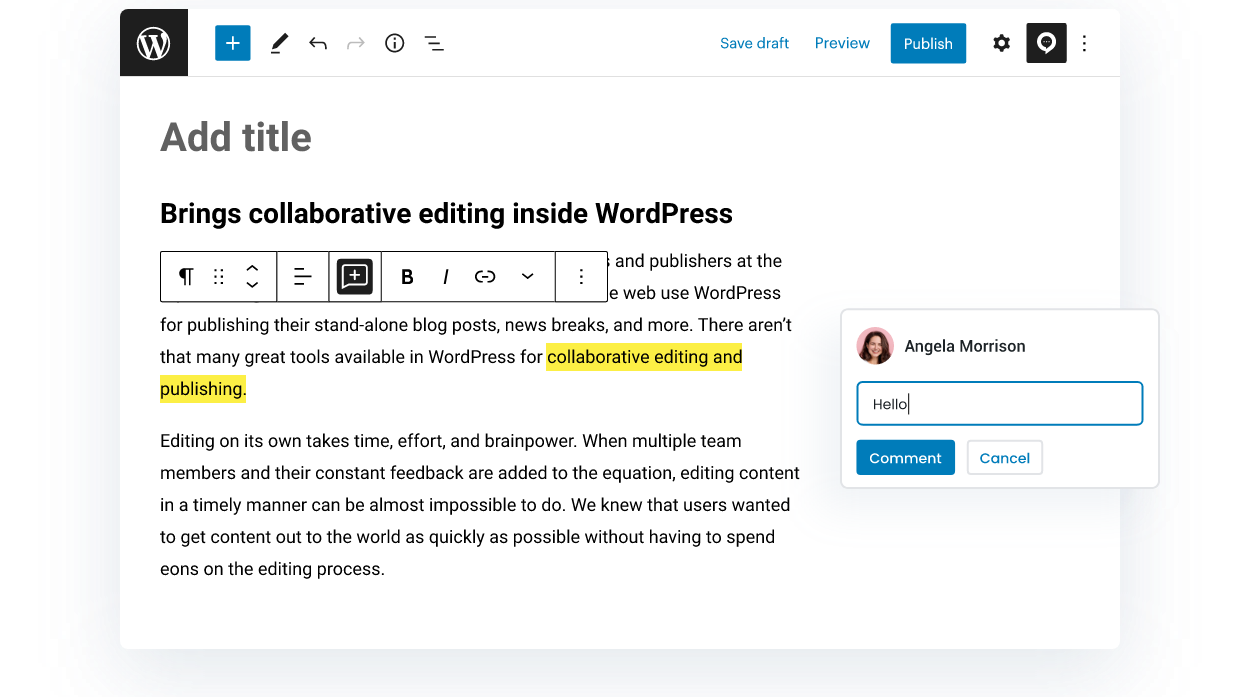Open the block inserter plus button
The height and width of the screenshot is (697, 1240).
233,43
